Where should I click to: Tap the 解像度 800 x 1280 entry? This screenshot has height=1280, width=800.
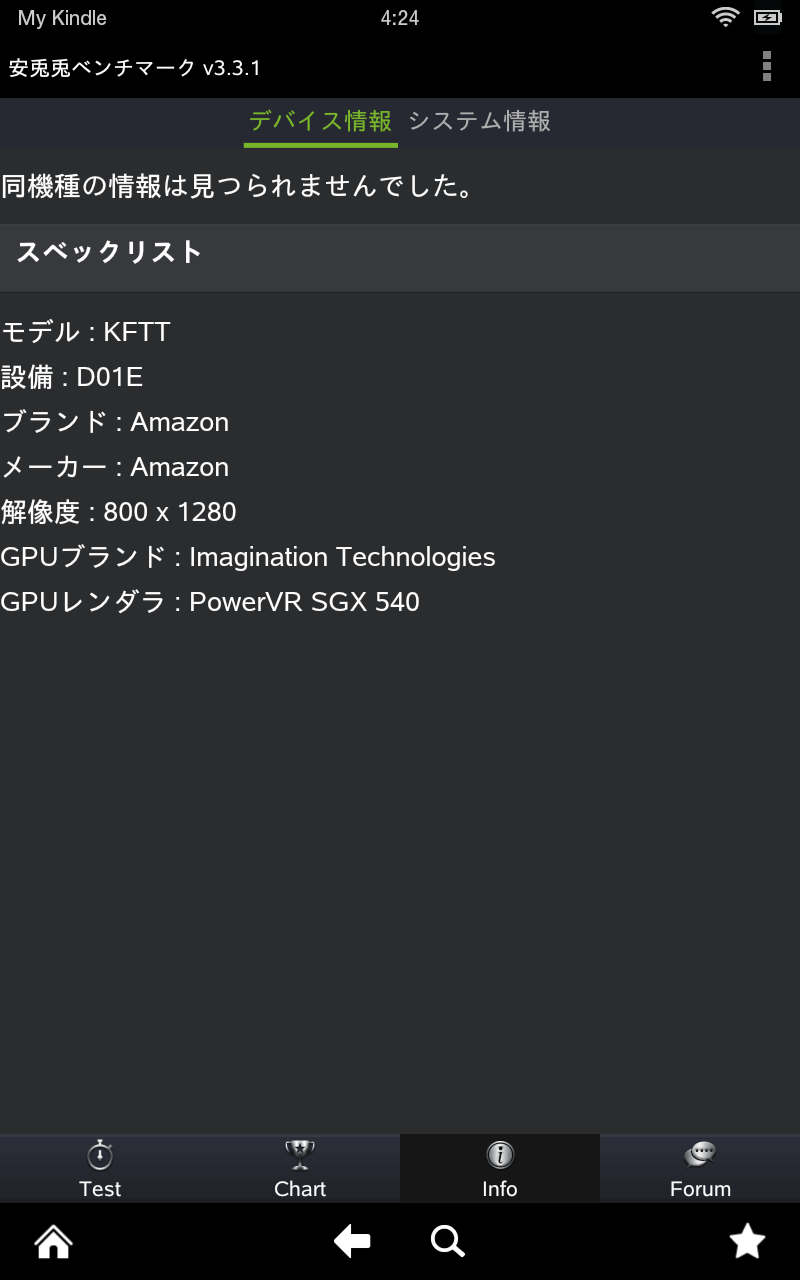tap(119, 512)
